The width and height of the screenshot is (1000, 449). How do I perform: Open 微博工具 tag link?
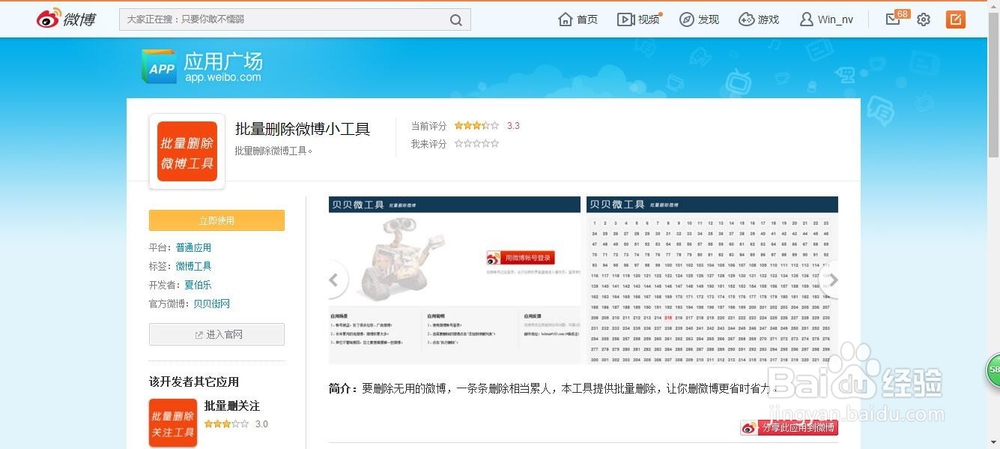pos(193,266)
